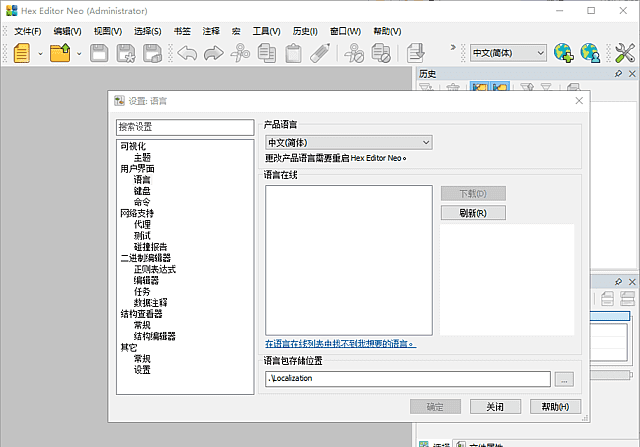This screenshot has width=640, height=447.
Task: Select 设置 under 其它 in the tree
Action: pyautogui.click(x=142, y=369)
